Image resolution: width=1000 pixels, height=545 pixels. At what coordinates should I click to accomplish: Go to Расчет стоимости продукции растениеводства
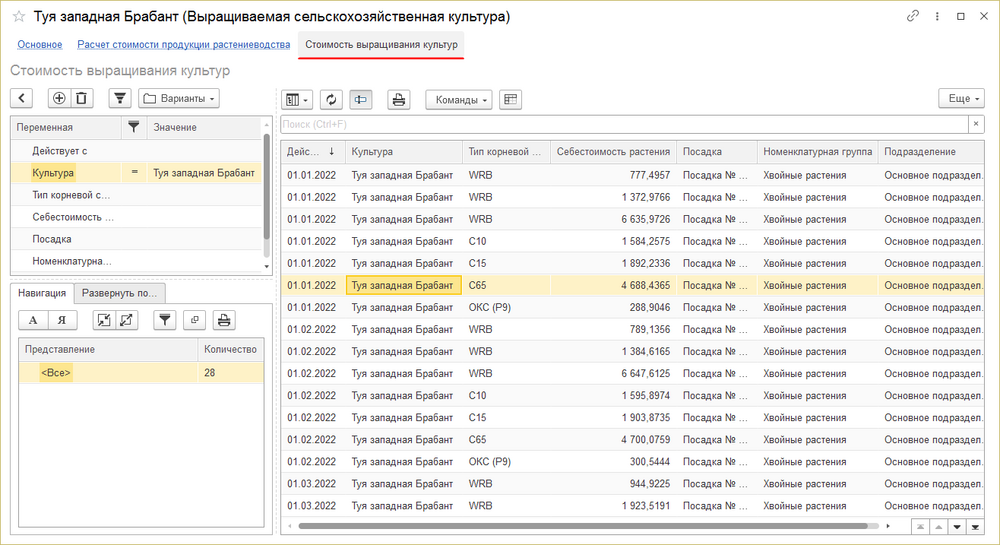click(183, 45)
